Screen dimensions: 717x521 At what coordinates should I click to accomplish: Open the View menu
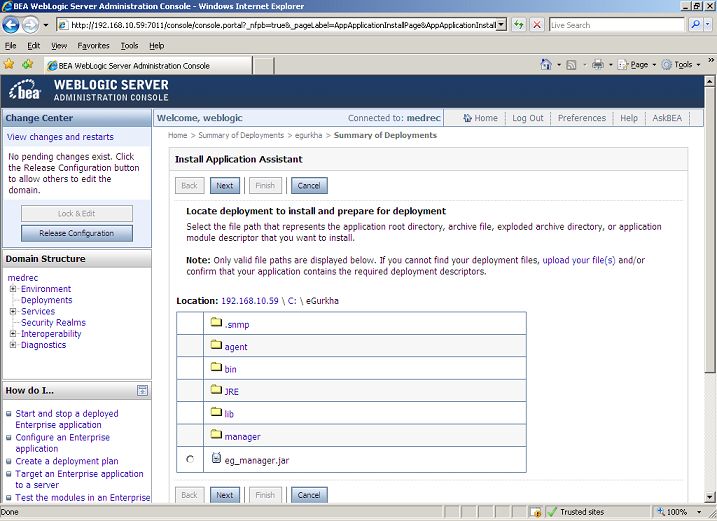coord(59,46)
